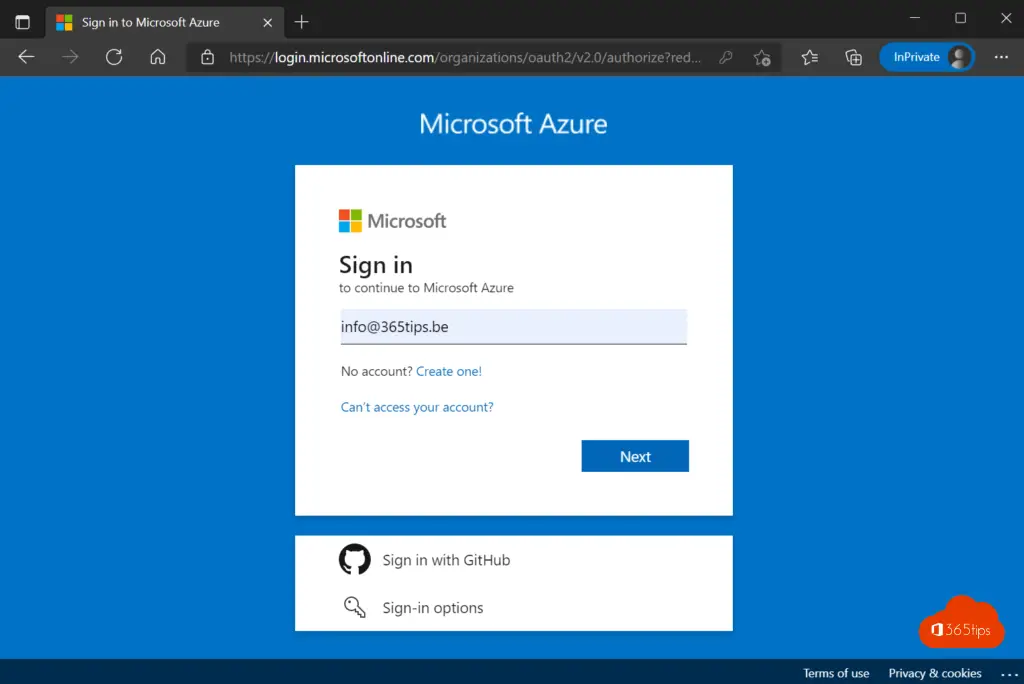Open Can't access your account? link
1024x684 pixels.
point(417,407)
